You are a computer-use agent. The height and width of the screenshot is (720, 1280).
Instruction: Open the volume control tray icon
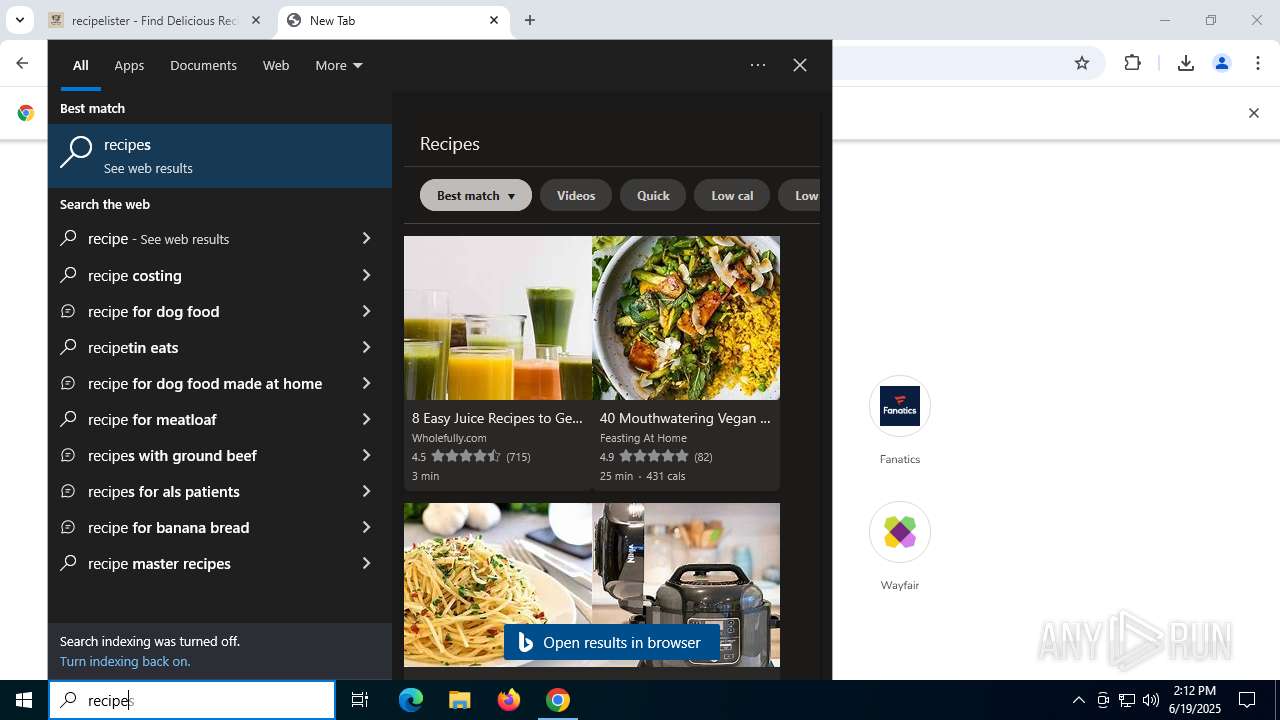pyautogui.click(x=1151, y=700)
